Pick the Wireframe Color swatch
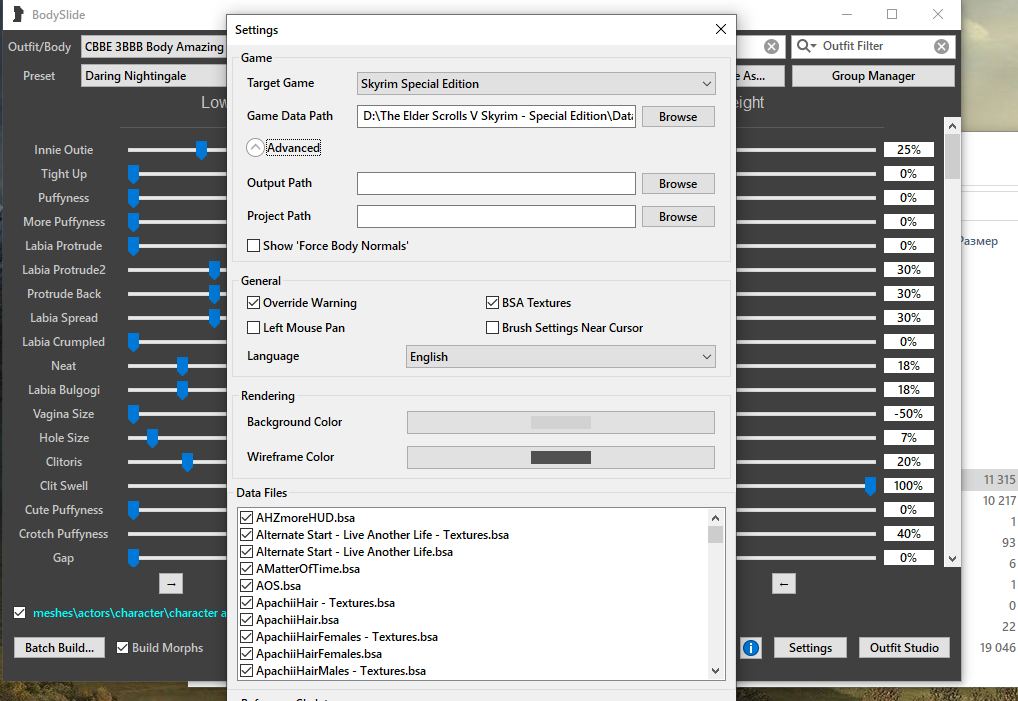 pos(560,457)
